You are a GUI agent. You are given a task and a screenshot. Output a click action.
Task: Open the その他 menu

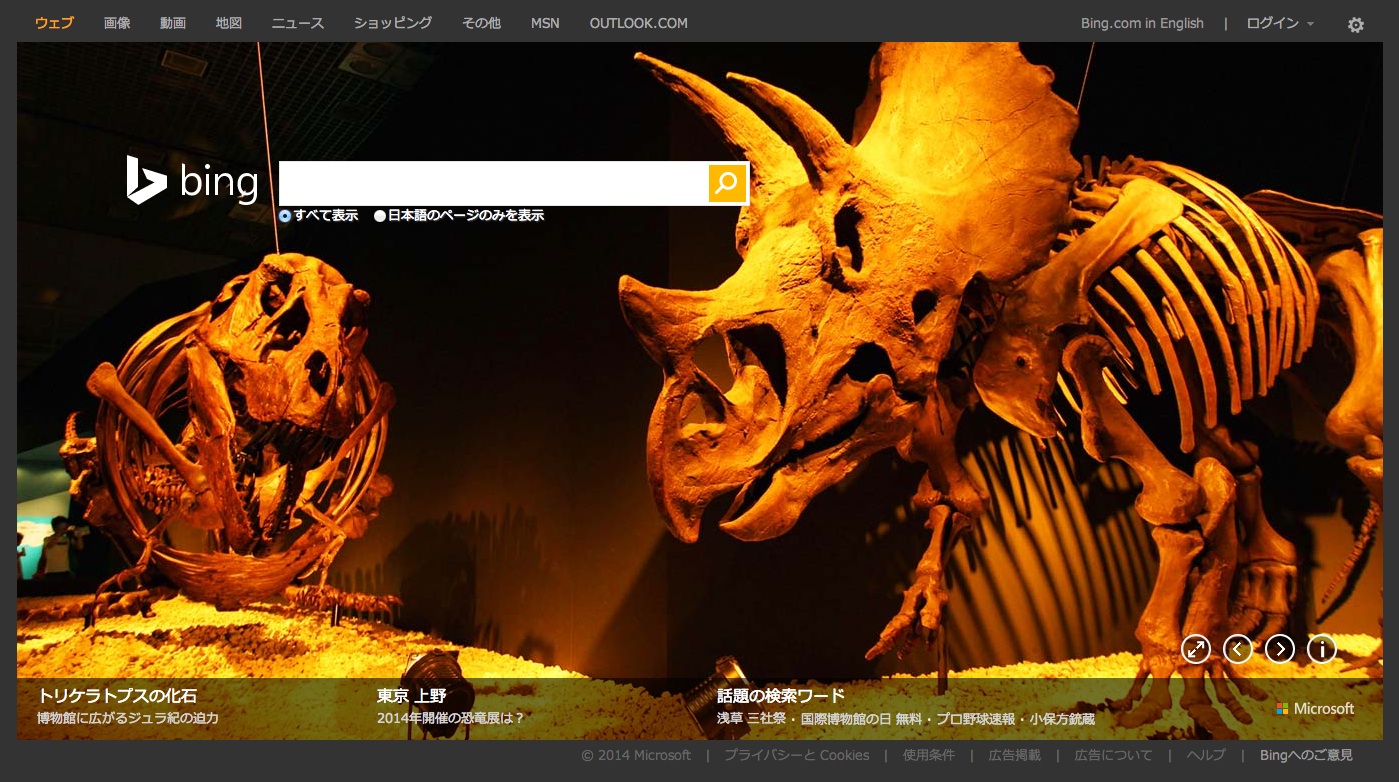pos(481,23)
